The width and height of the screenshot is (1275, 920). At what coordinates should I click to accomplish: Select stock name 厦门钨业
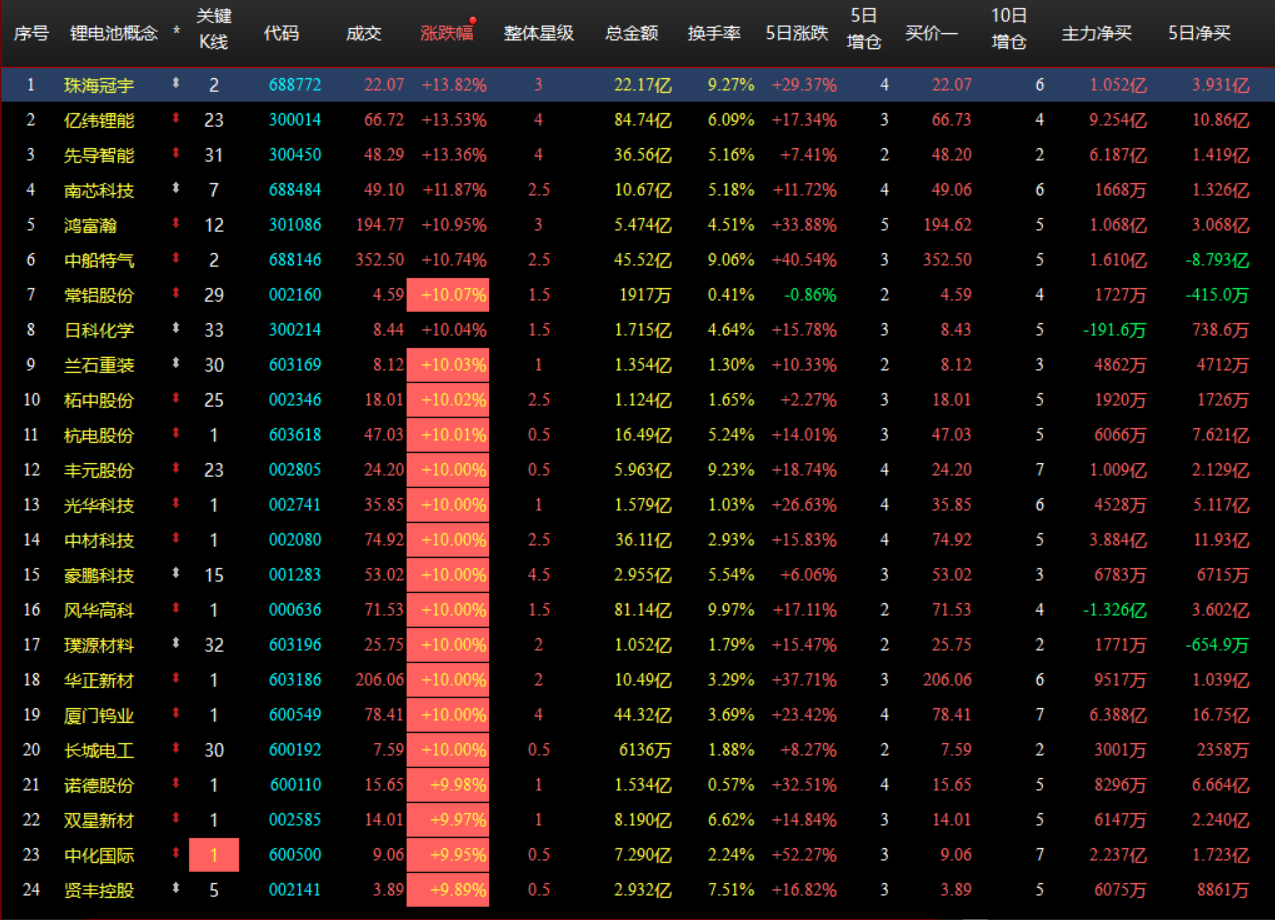click(99, 715)
